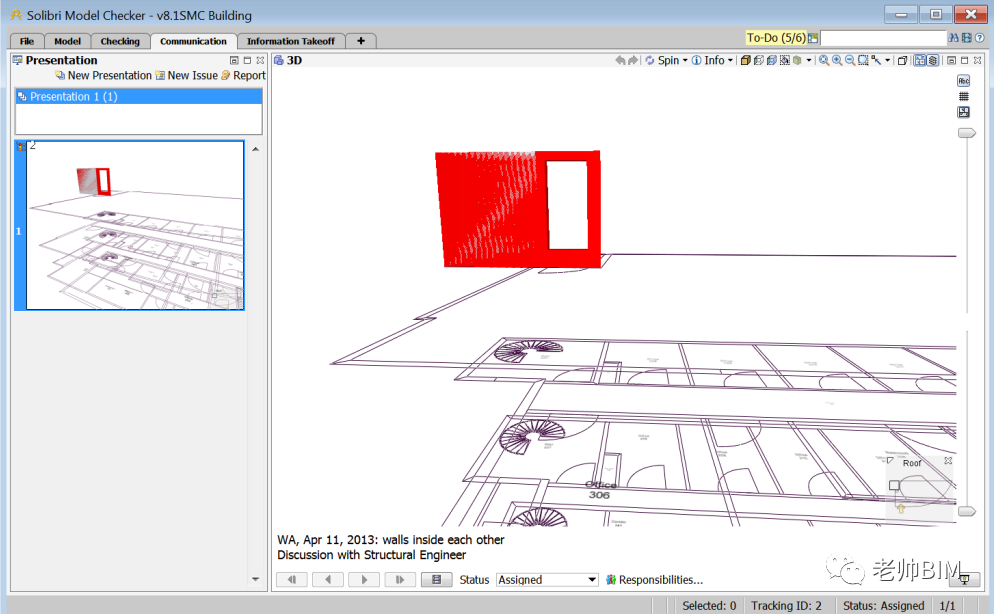
Task: Click the search text field
Action: 883,38
